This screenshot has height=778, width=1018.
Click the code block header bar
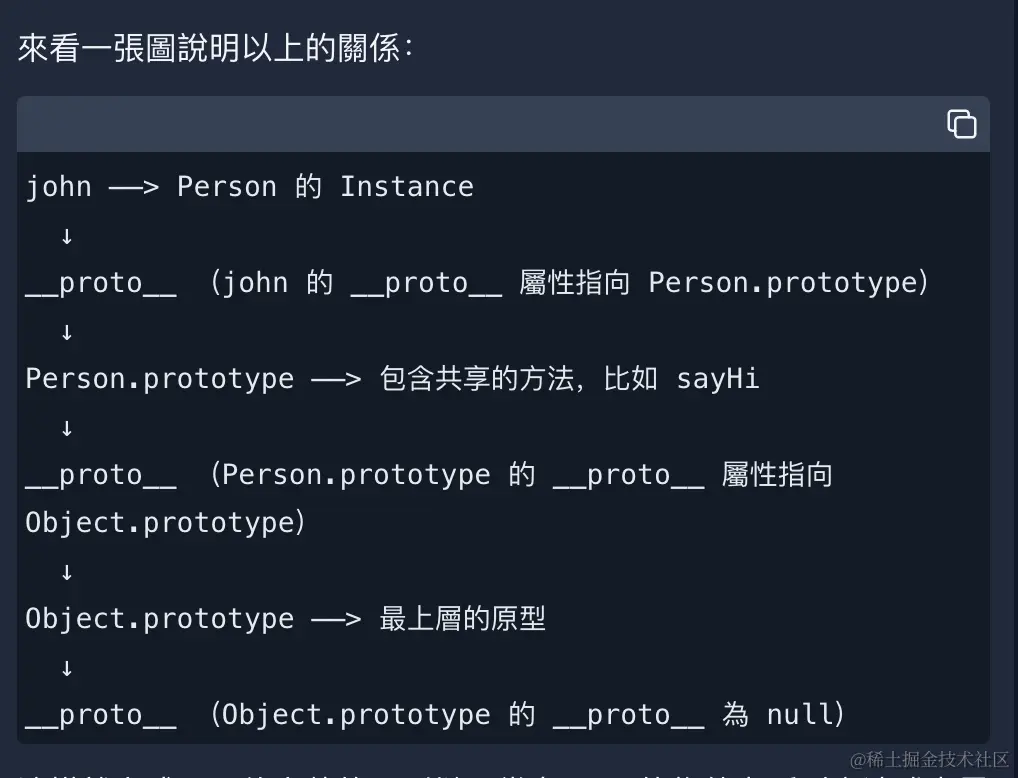(x=503, y=124)
